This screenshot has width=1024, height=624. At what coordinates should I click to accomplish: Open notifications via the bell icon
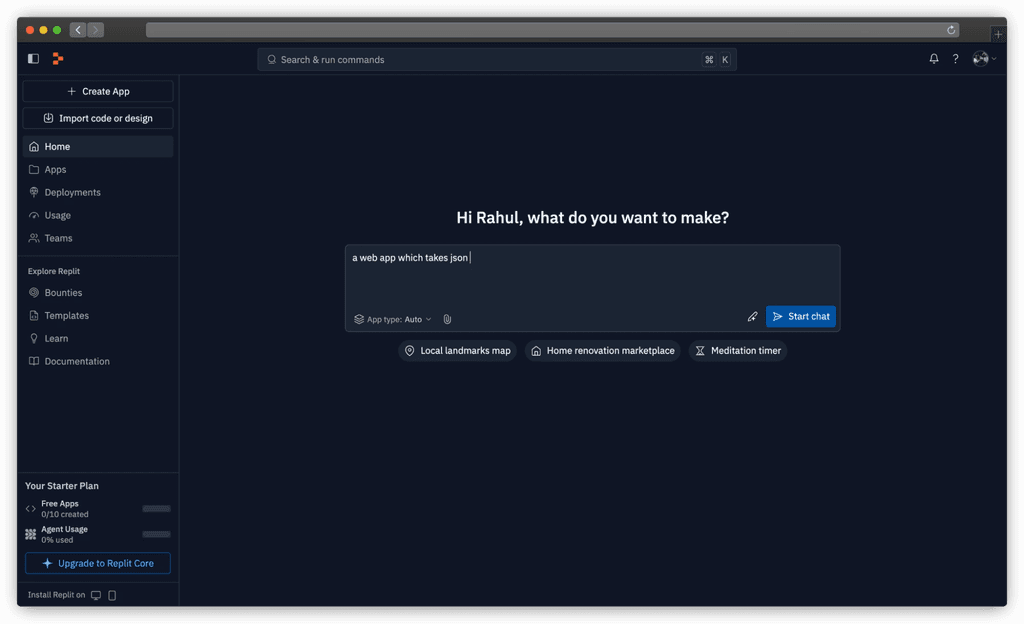tap(933, 58)
